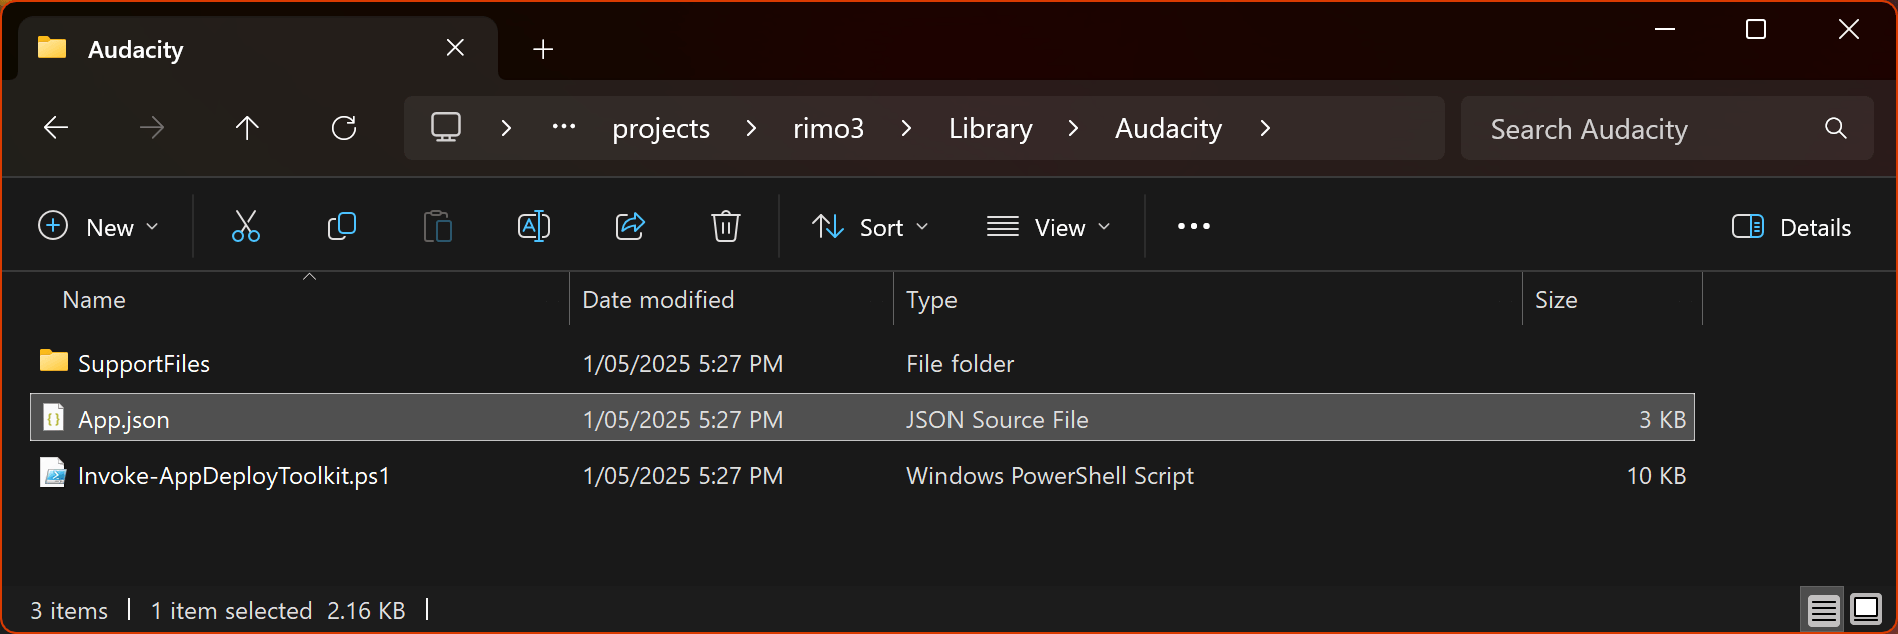
Task: Expand chevron after rimo3 breadcrumb
Action: click(x=906, y=128)
